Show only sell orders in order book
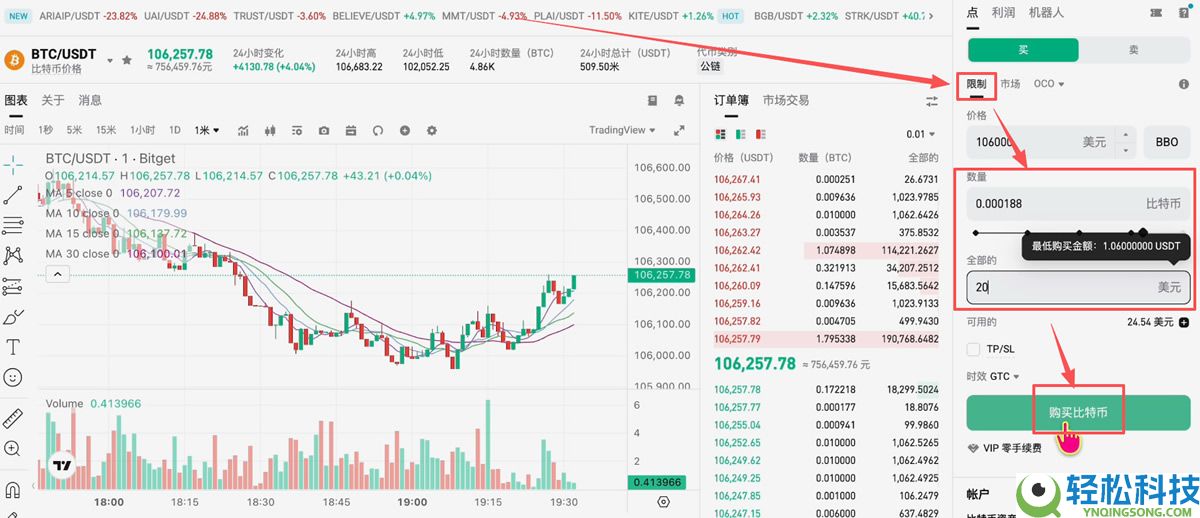The width and height of the screenshot is (1200, 518). point(762,134)
